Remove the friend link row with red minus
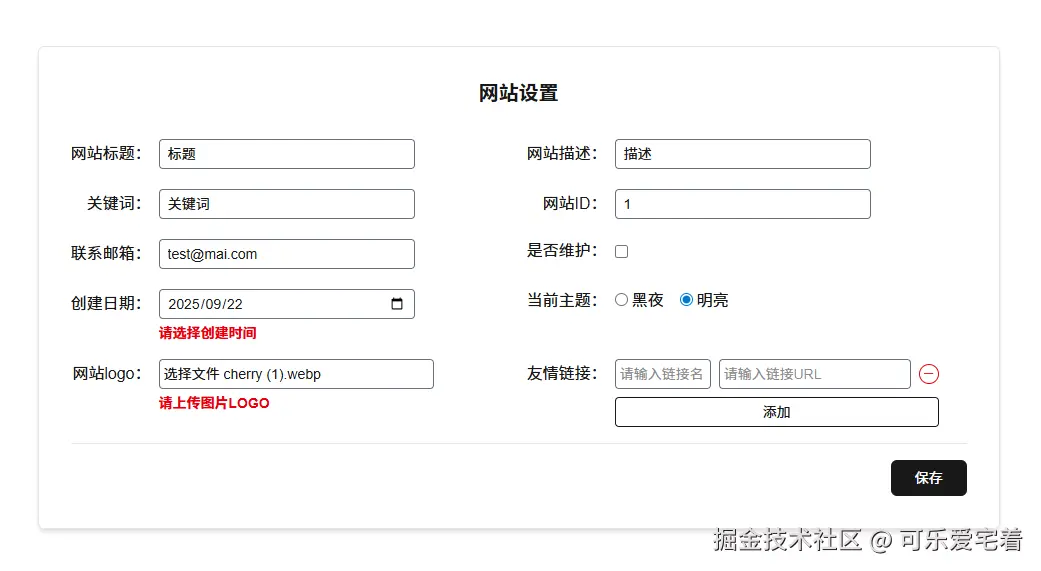Screen dimensions: 1041x571 (929, 374)
